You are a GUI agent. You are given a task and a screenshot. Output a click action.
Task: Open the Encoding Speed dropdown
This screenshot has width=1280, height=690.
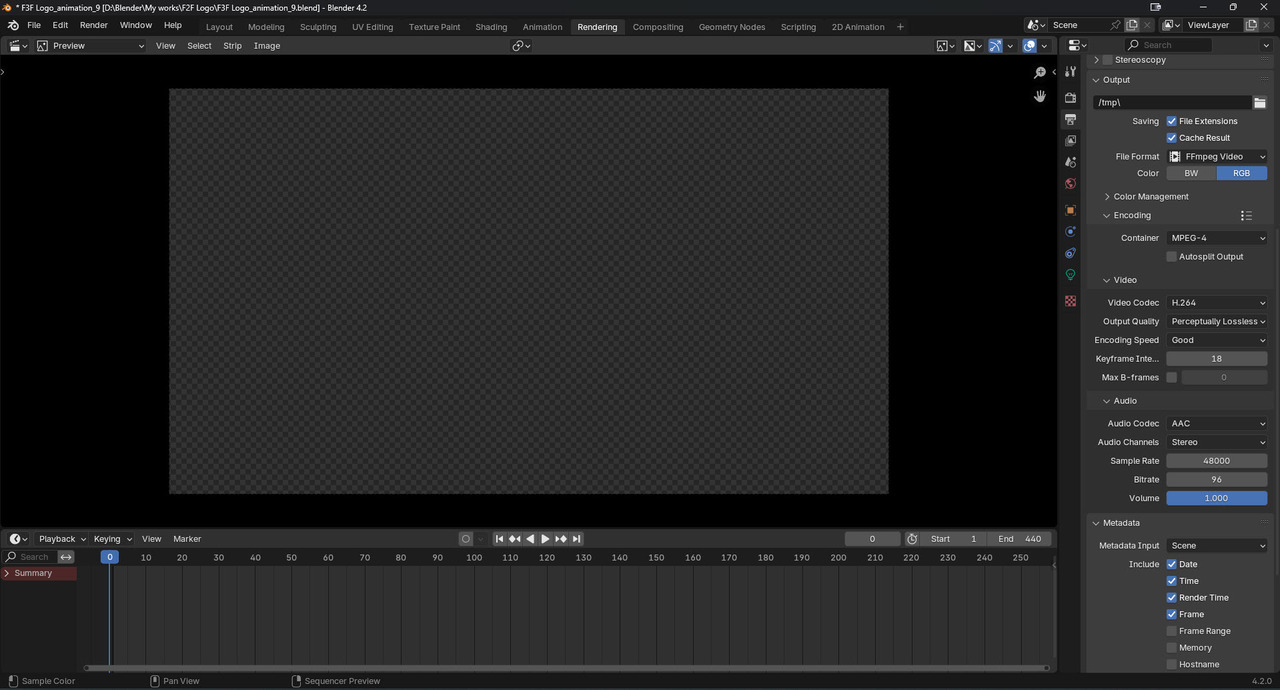tap(1217, 340)
